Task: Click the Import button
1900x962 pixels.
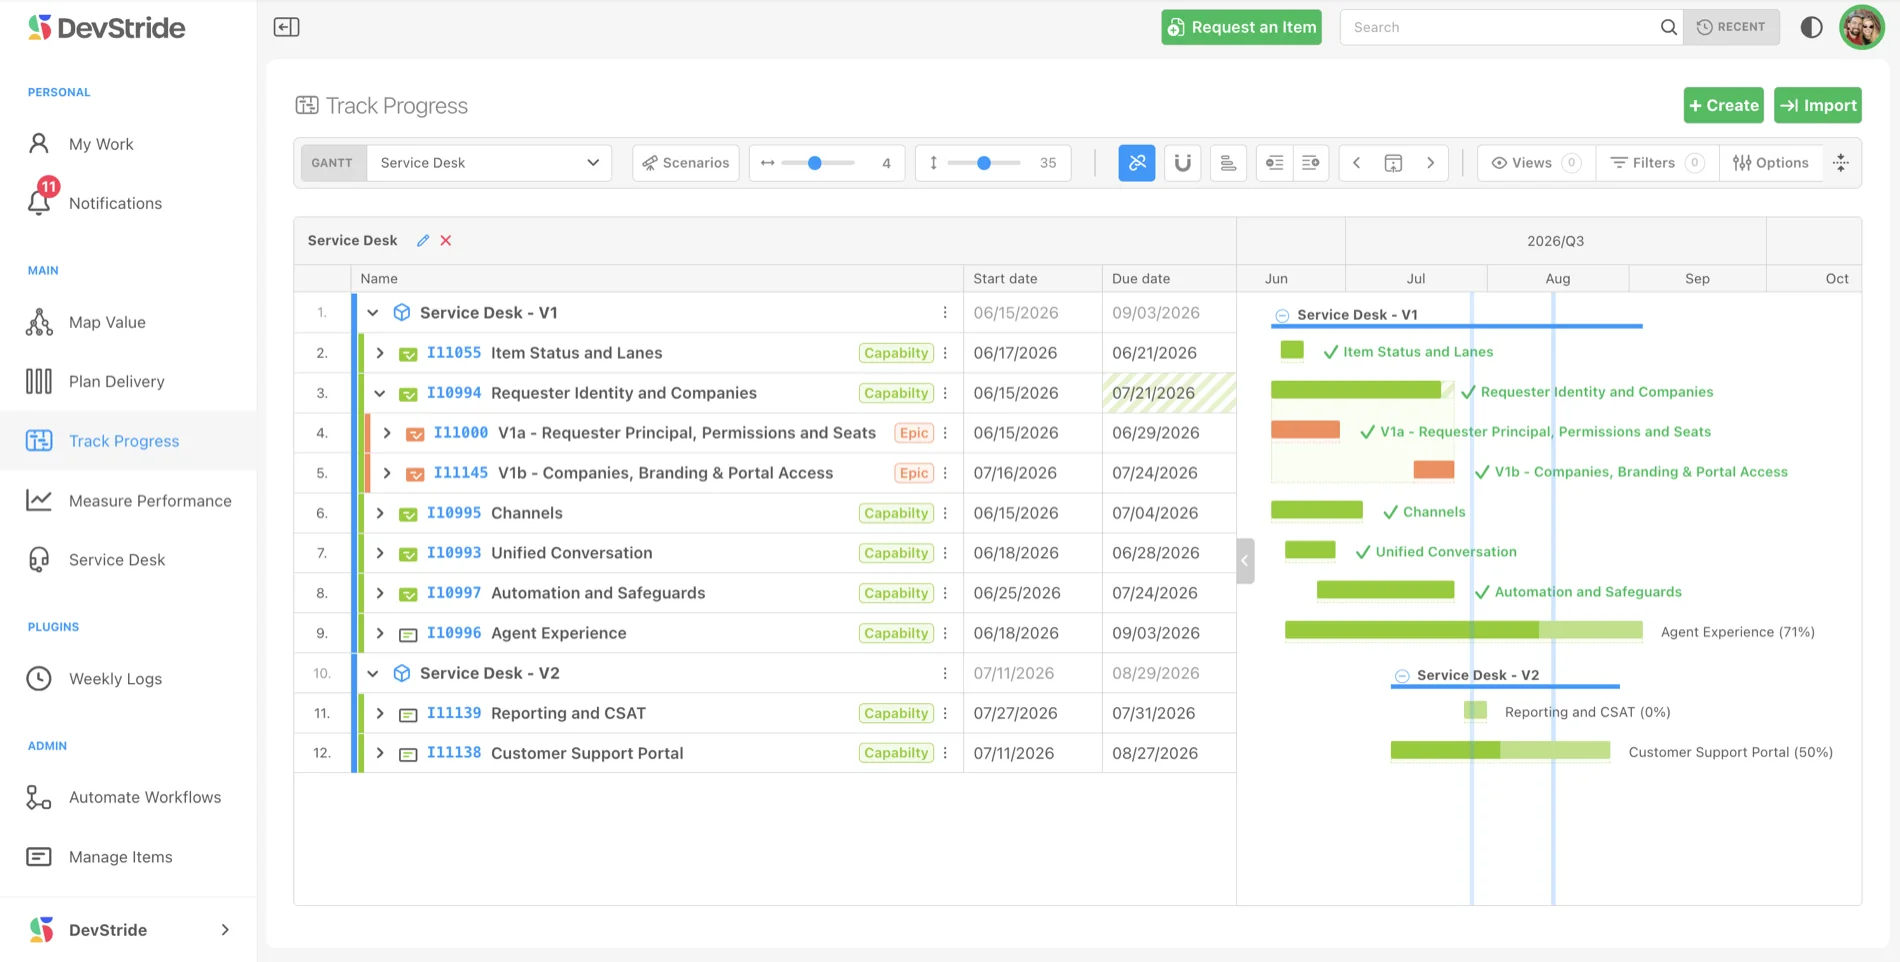Action: [1818, 105]
